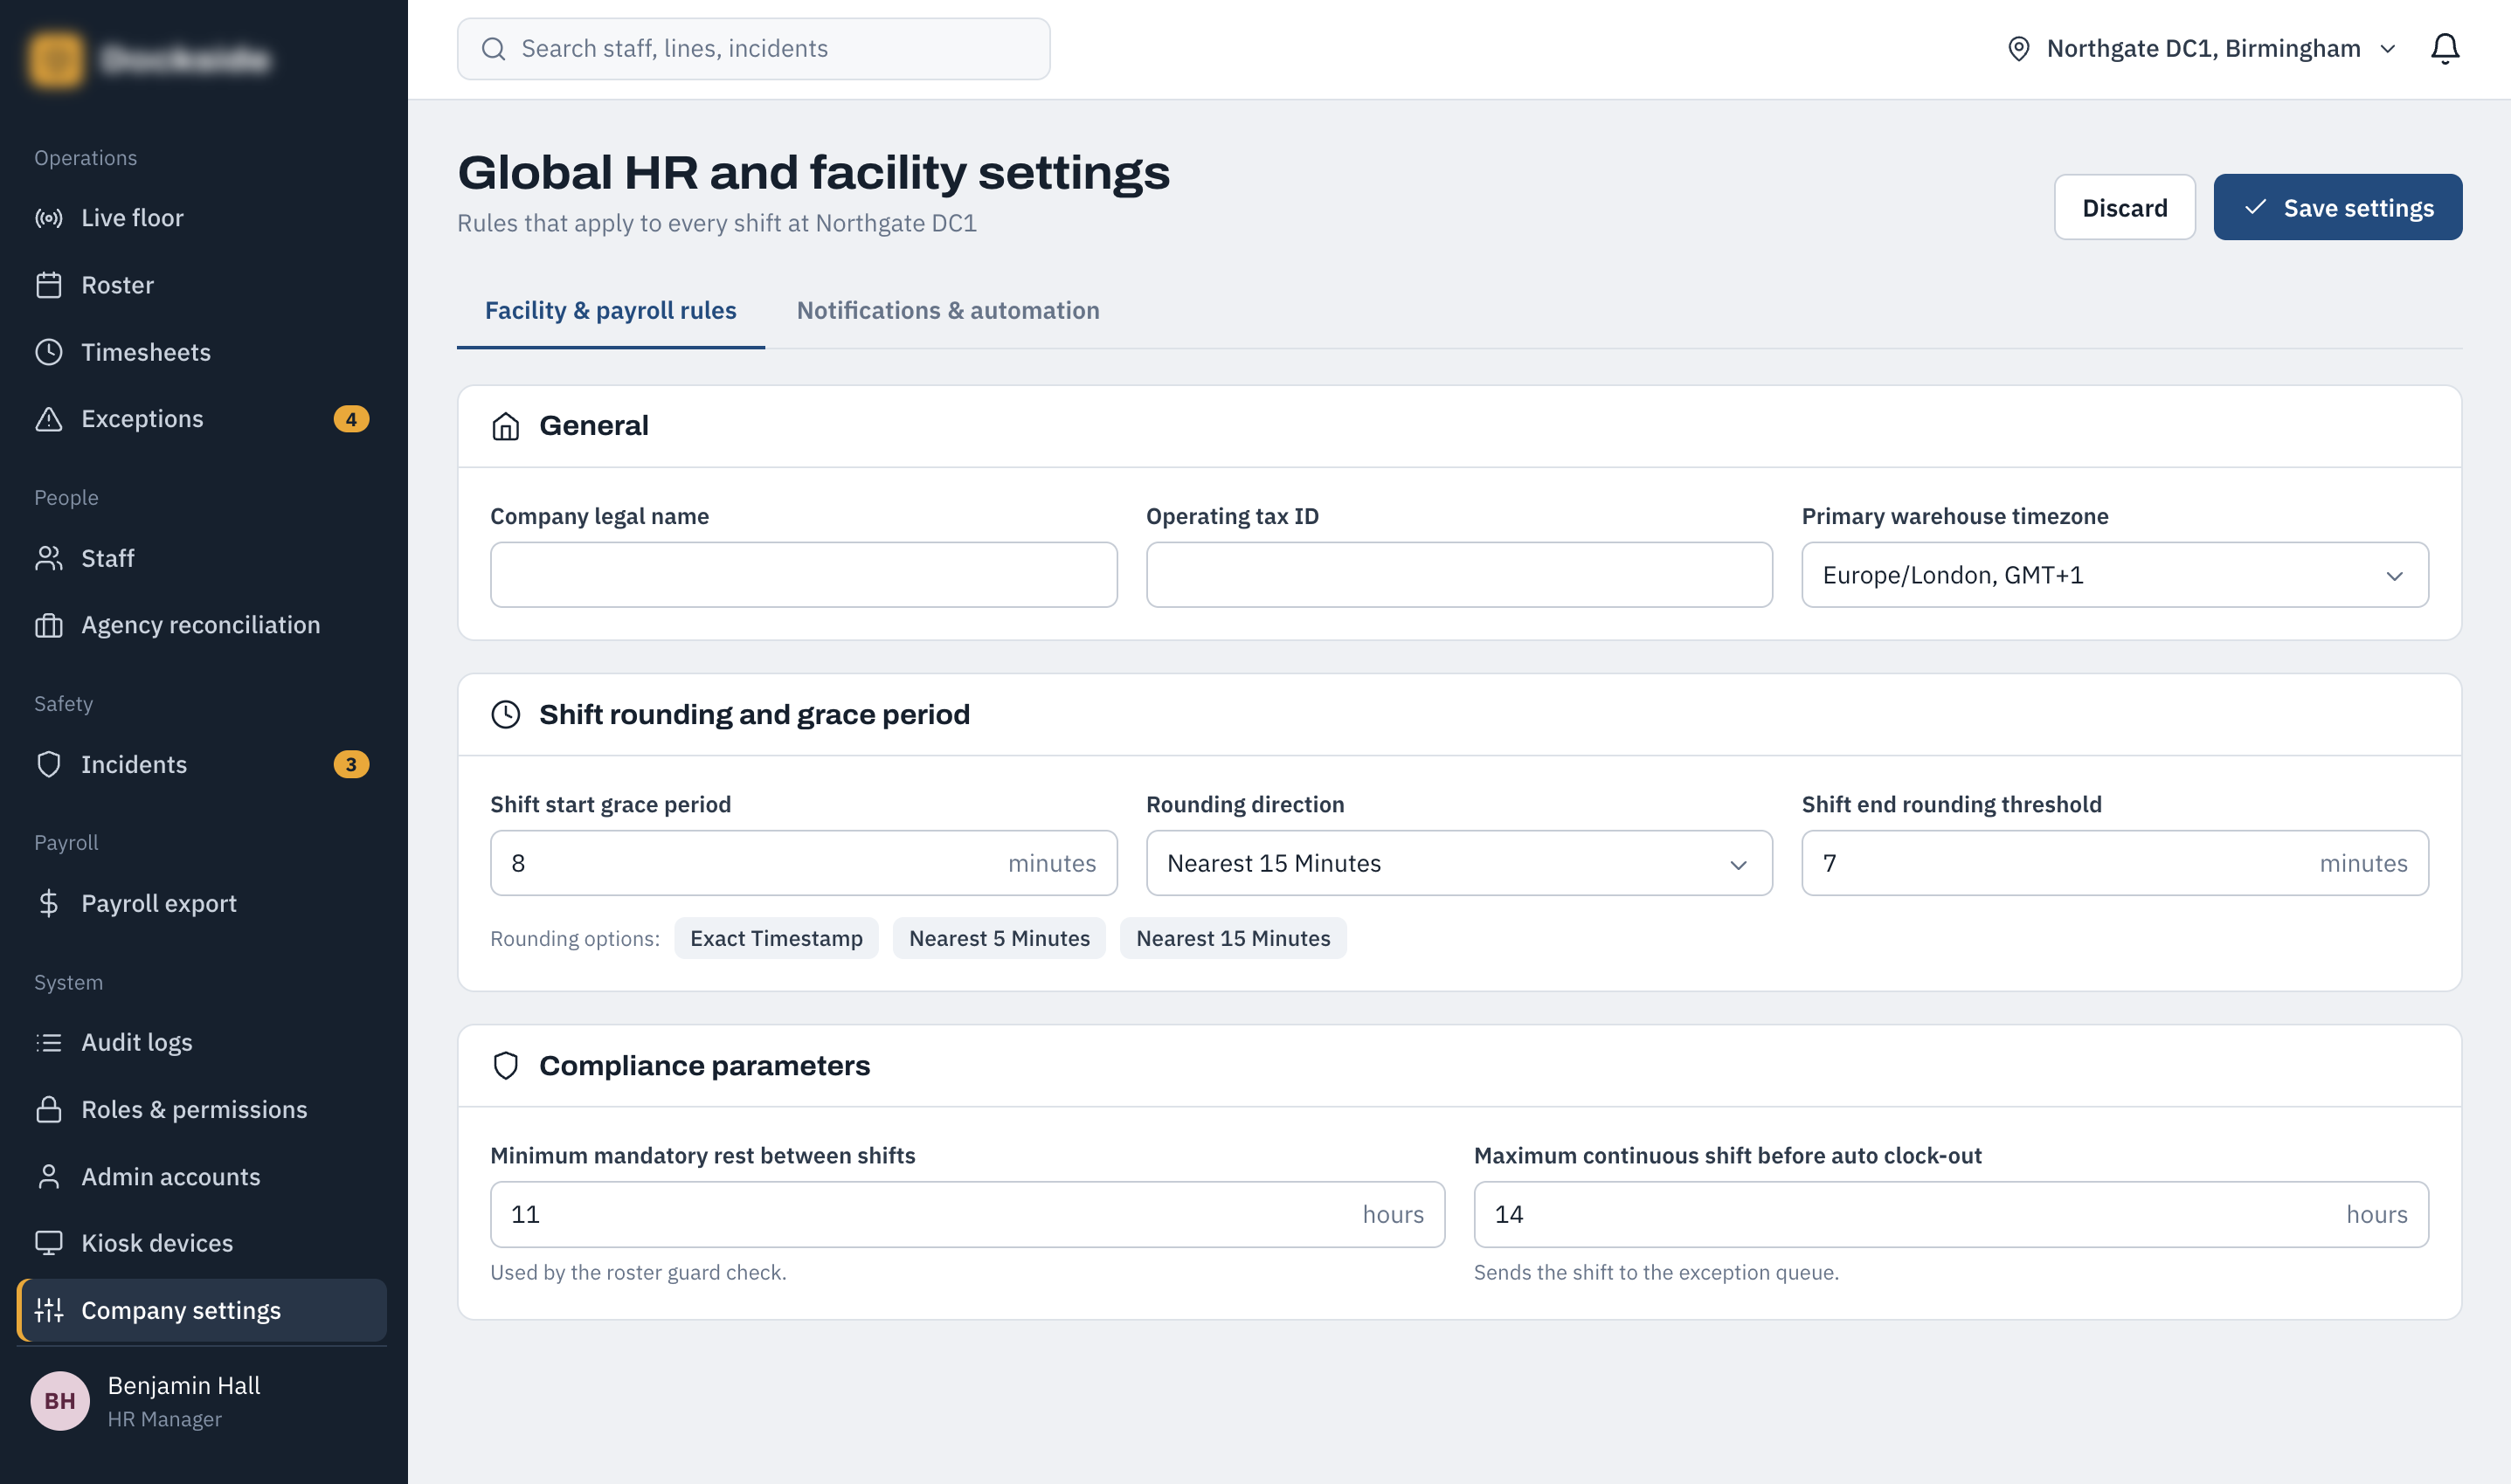Click the Save settings button
The image size is (2511, 1484).
click(2337, 208)
